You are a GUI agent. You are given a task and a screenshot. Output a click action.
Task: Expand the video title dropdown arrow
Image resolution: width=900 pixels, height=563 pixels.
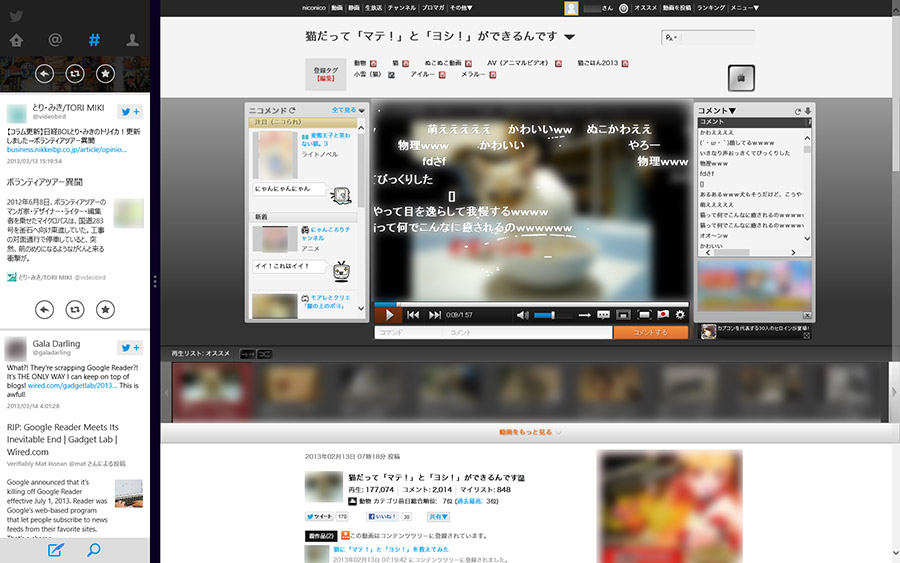569,38
